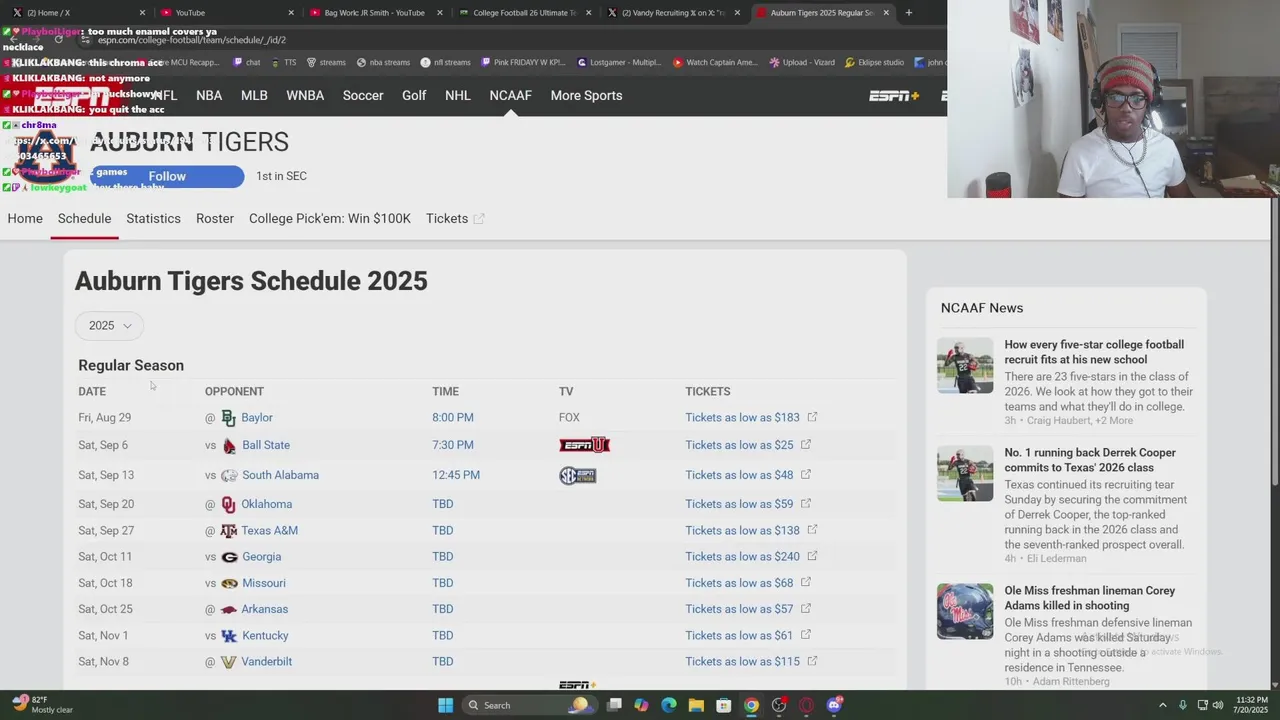The image size is (1280, 720).
Task: Open Task View in taskbar
Action: tap(614, 705)
